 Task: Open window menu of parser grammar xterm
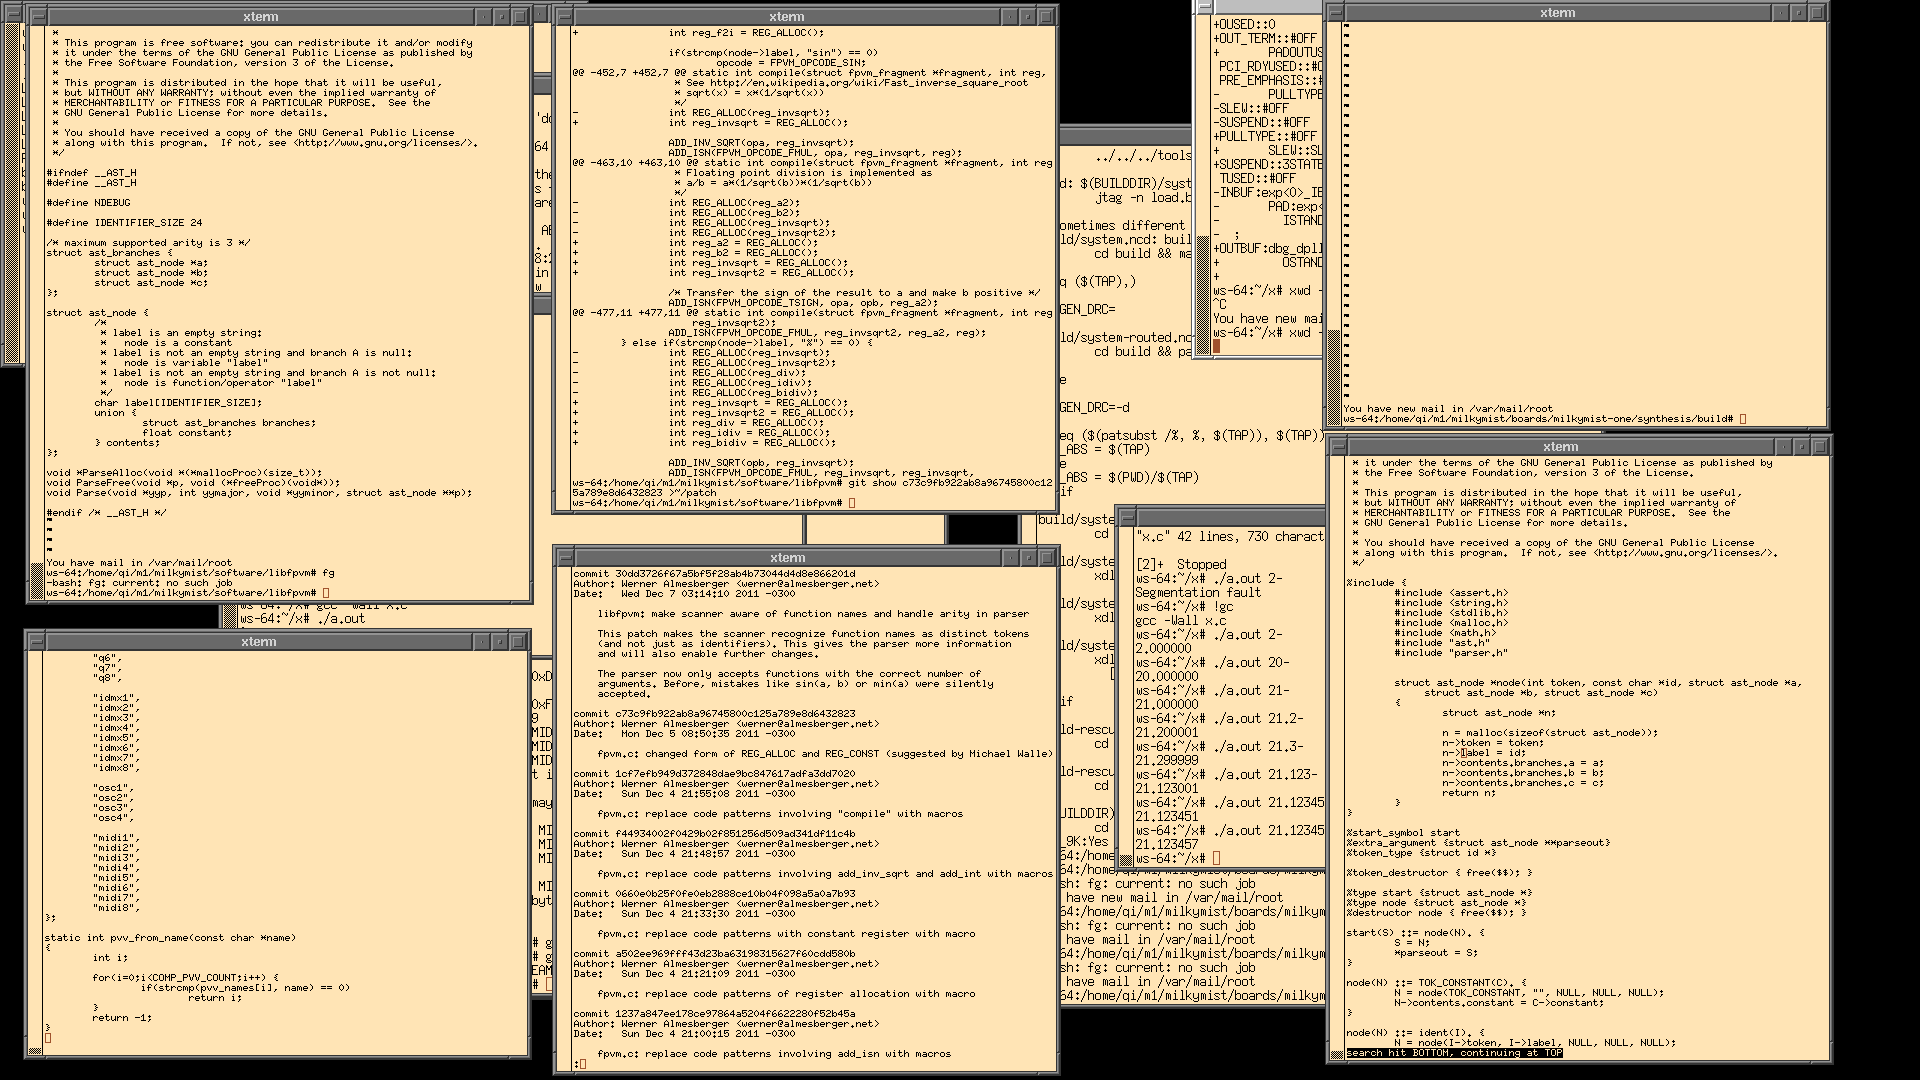click(1338, 447)
